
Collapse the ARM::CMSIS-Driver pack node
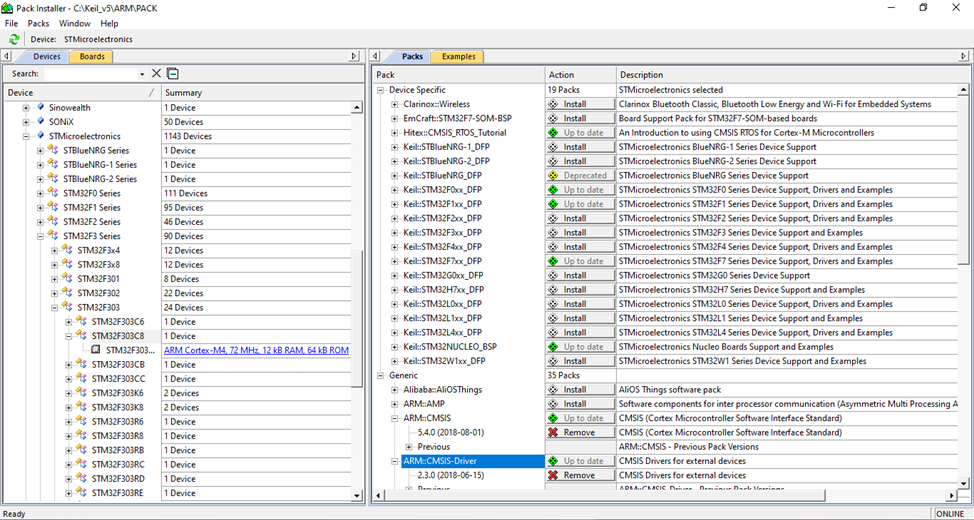395,462
